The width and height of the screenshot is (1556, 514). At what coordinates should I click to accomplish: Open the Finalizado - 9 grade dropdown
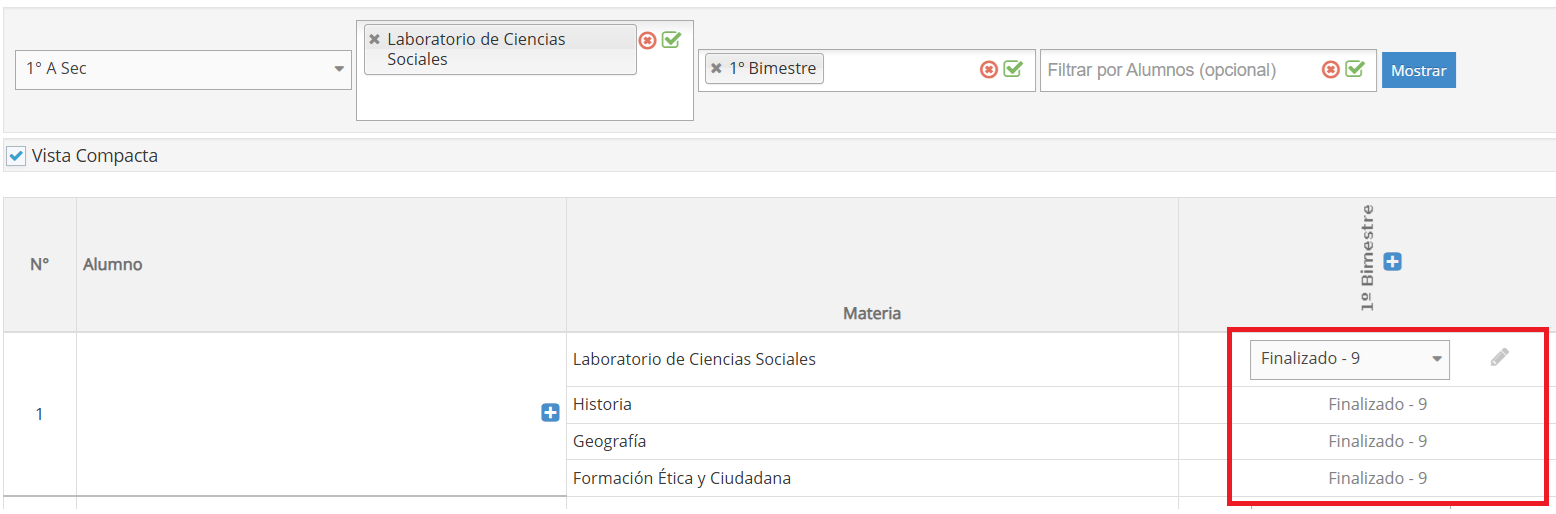[x=1349, y=359]
